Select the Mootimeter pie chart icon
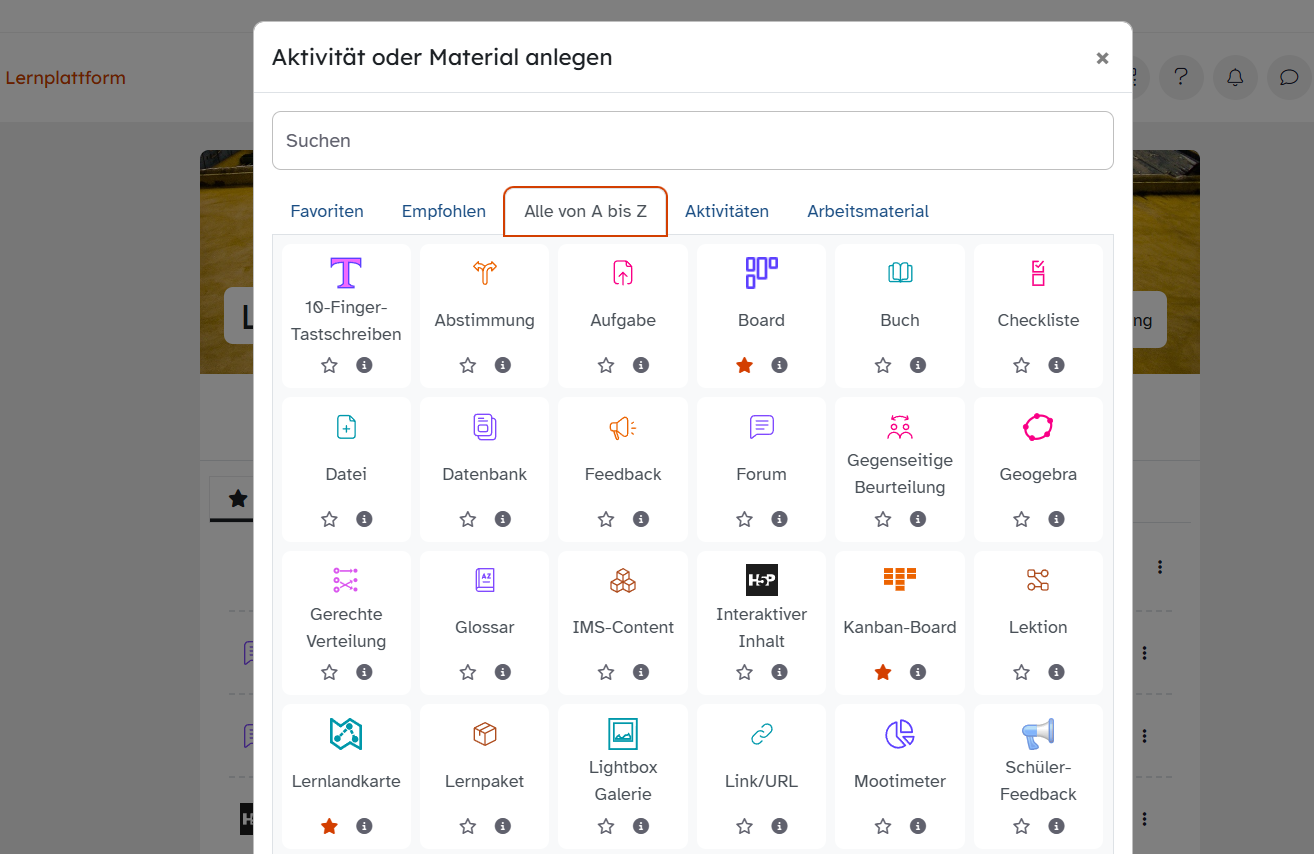This screenshot has height=854, width=1314. pyautogui.click(x=899, y=734)
